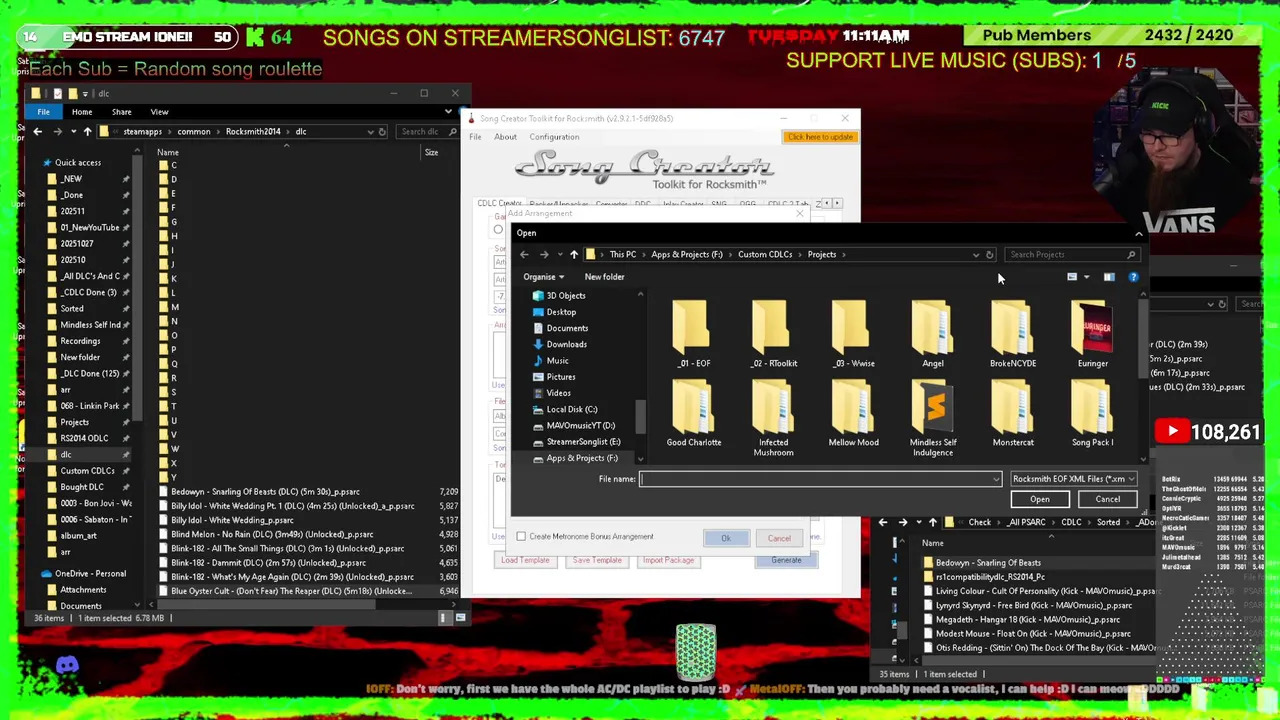
Task: Click the 'Click here to update' button
Action: pyautogui.click(x=820, y=137)
